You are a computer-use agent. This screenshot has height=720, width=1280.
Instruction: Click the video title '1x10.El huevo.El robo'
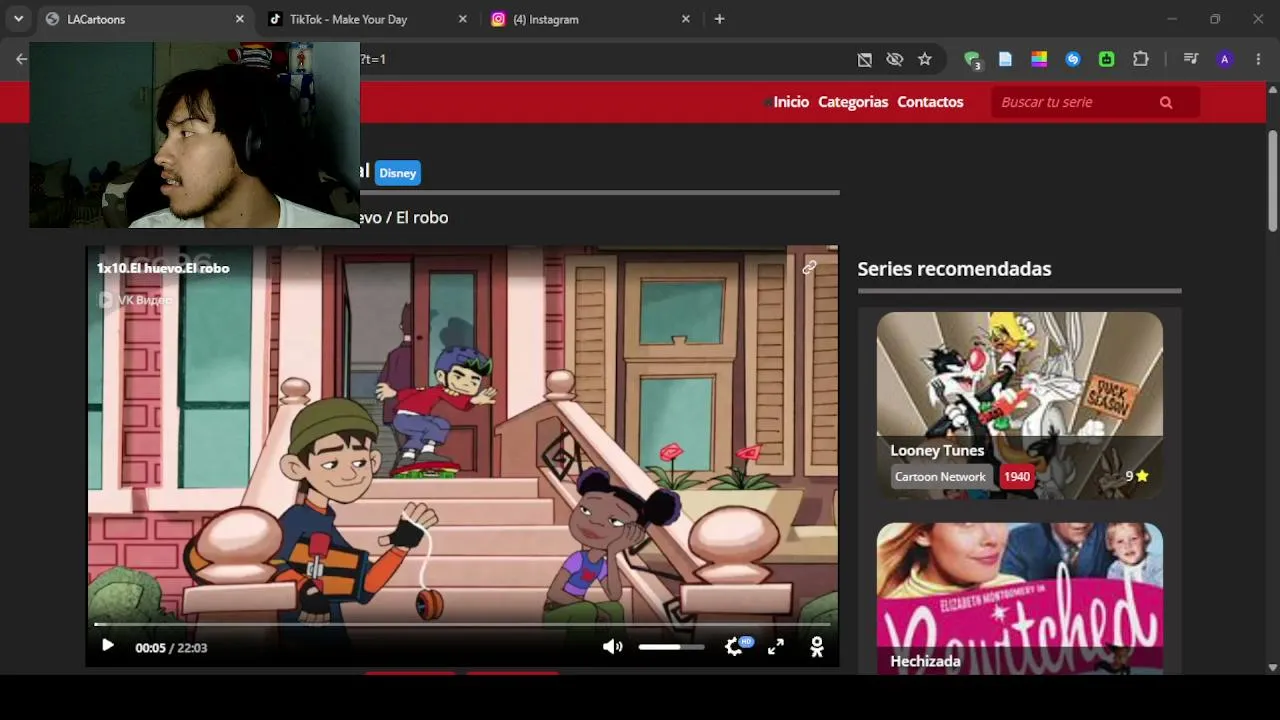pyautogui.click(x=163, y=268)
